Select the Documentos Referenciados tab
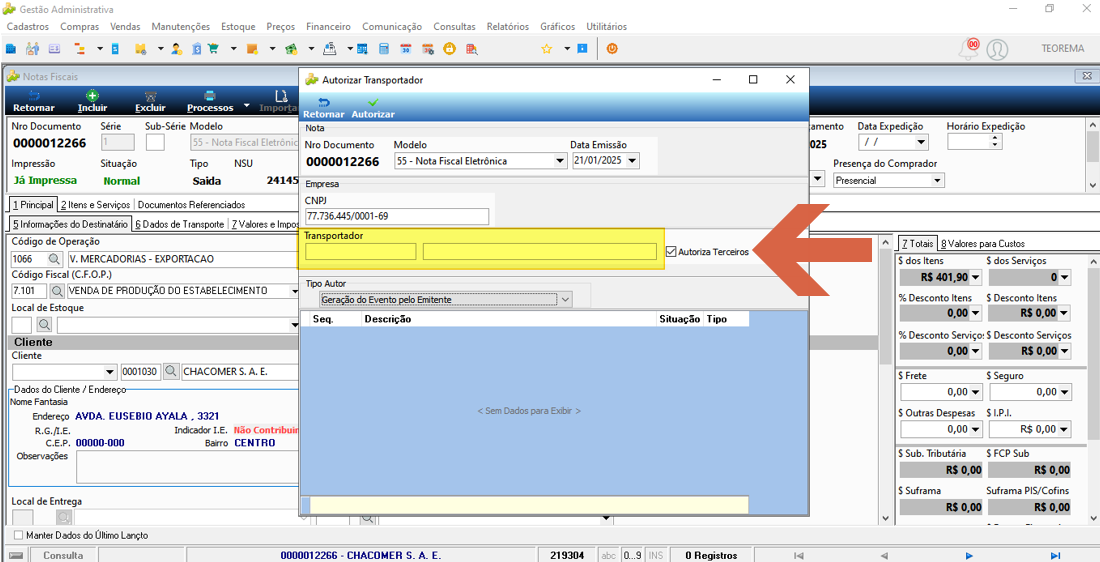This screenshot has height=562, width=1100. (x=192, y=205)
